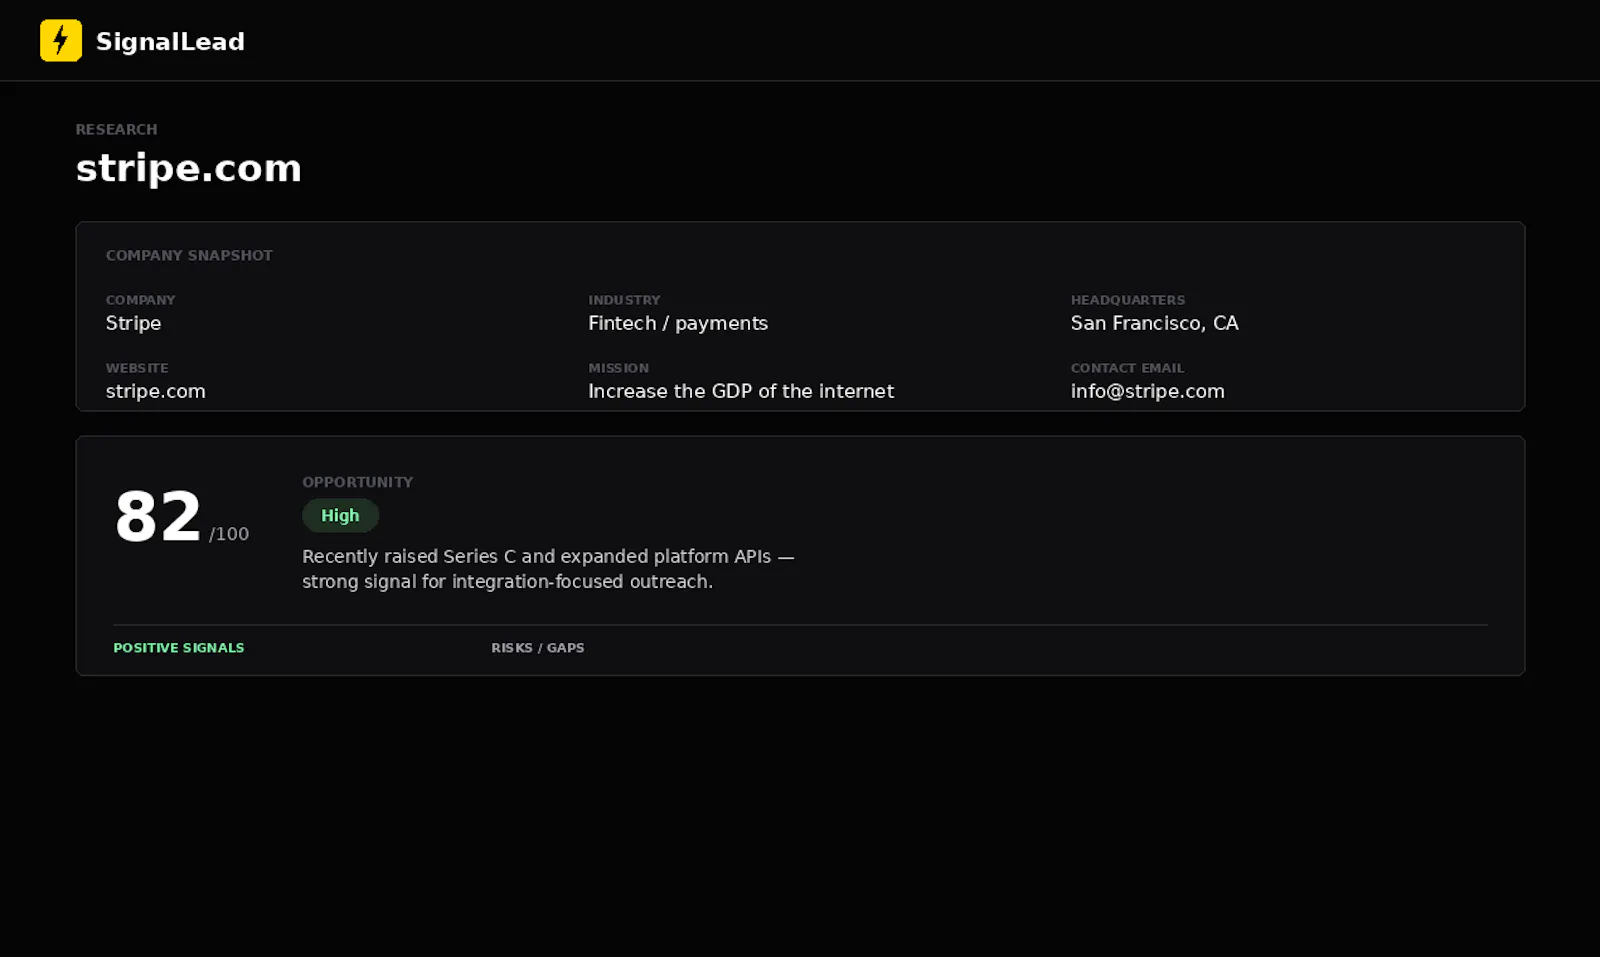Click the High opportunity badge

pyautogui.click(x=340, y=516)
